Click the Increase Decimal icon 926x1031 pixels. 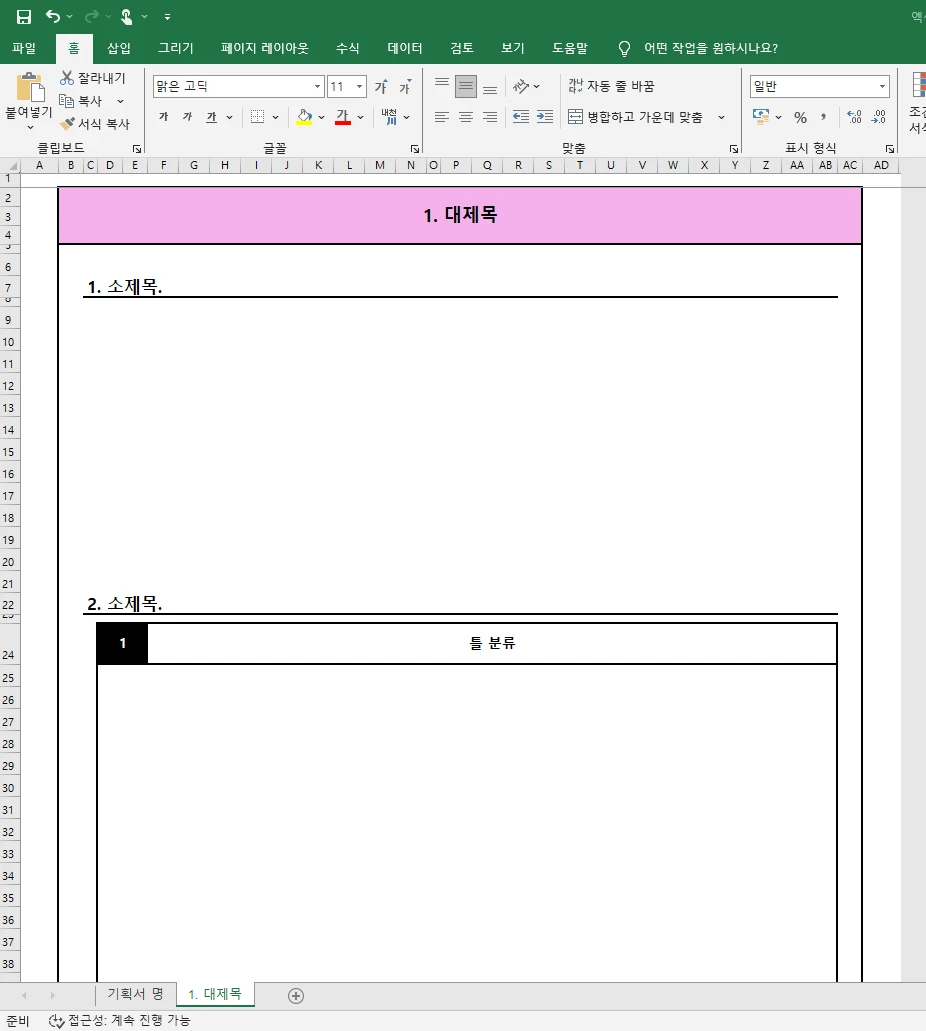854,117
